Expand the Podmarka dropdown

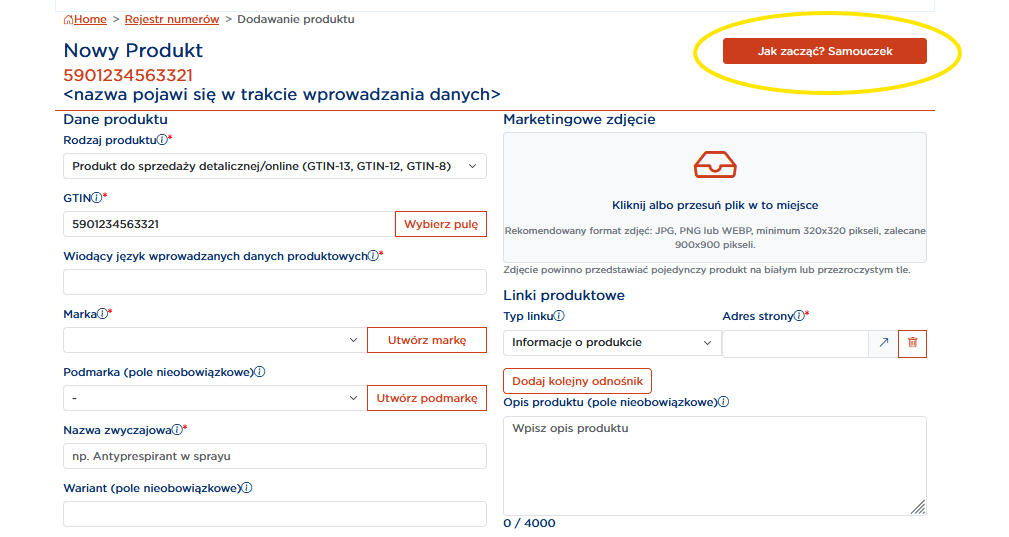click(x=214, y=398)
